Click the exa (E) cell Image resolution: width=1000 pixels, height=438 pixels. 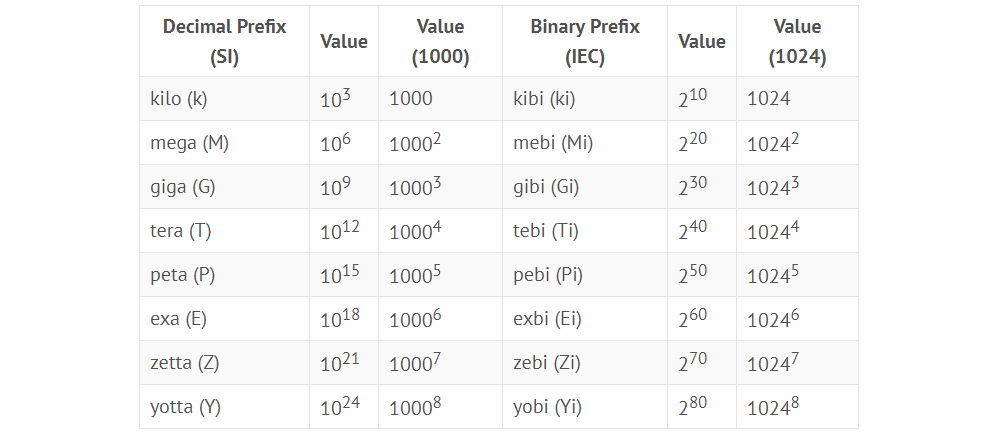[224, 319]
